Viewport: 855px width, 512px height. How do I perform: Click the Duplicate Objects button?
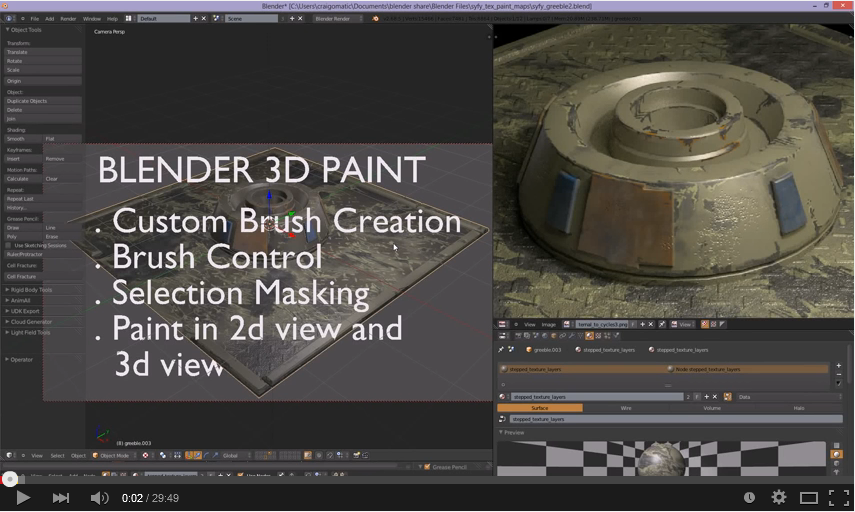(x=43, y=101)
